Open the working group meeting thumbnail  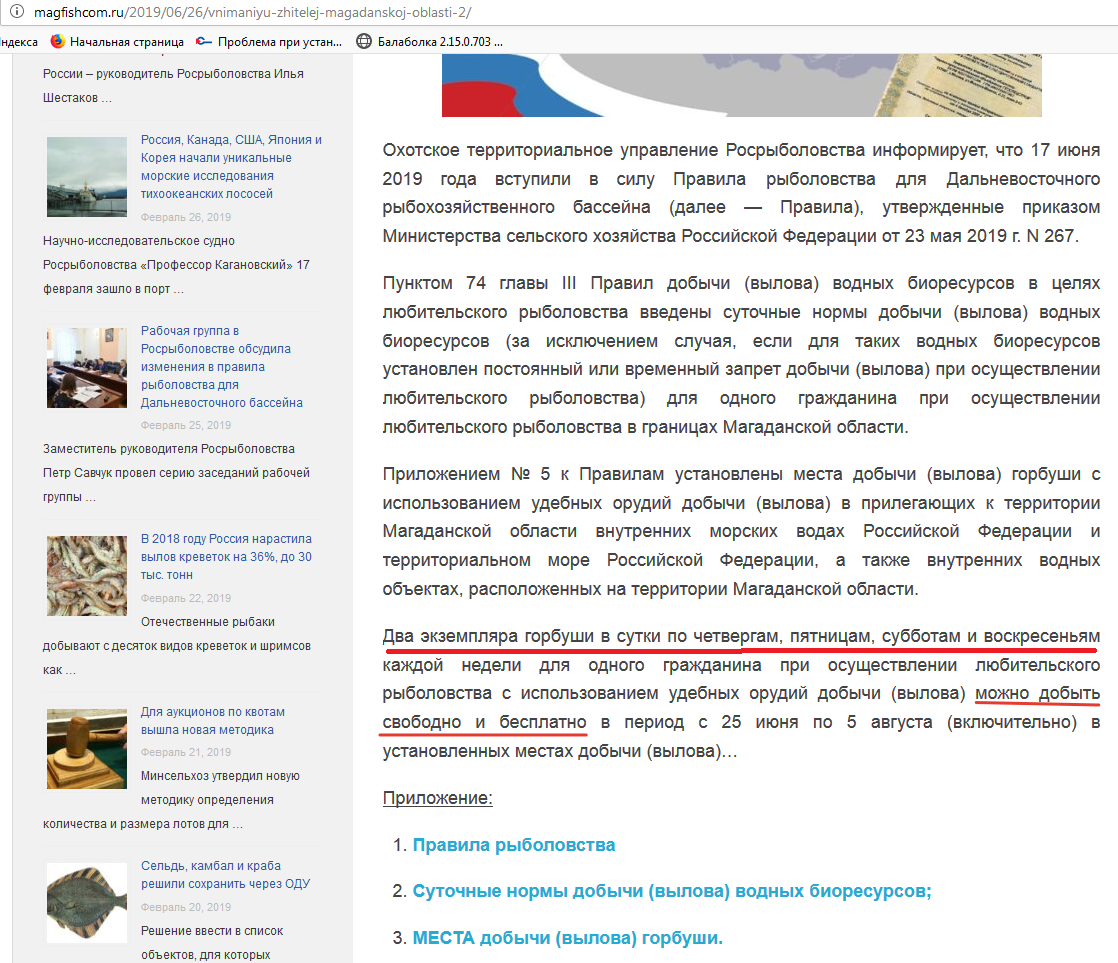[87, 367]
